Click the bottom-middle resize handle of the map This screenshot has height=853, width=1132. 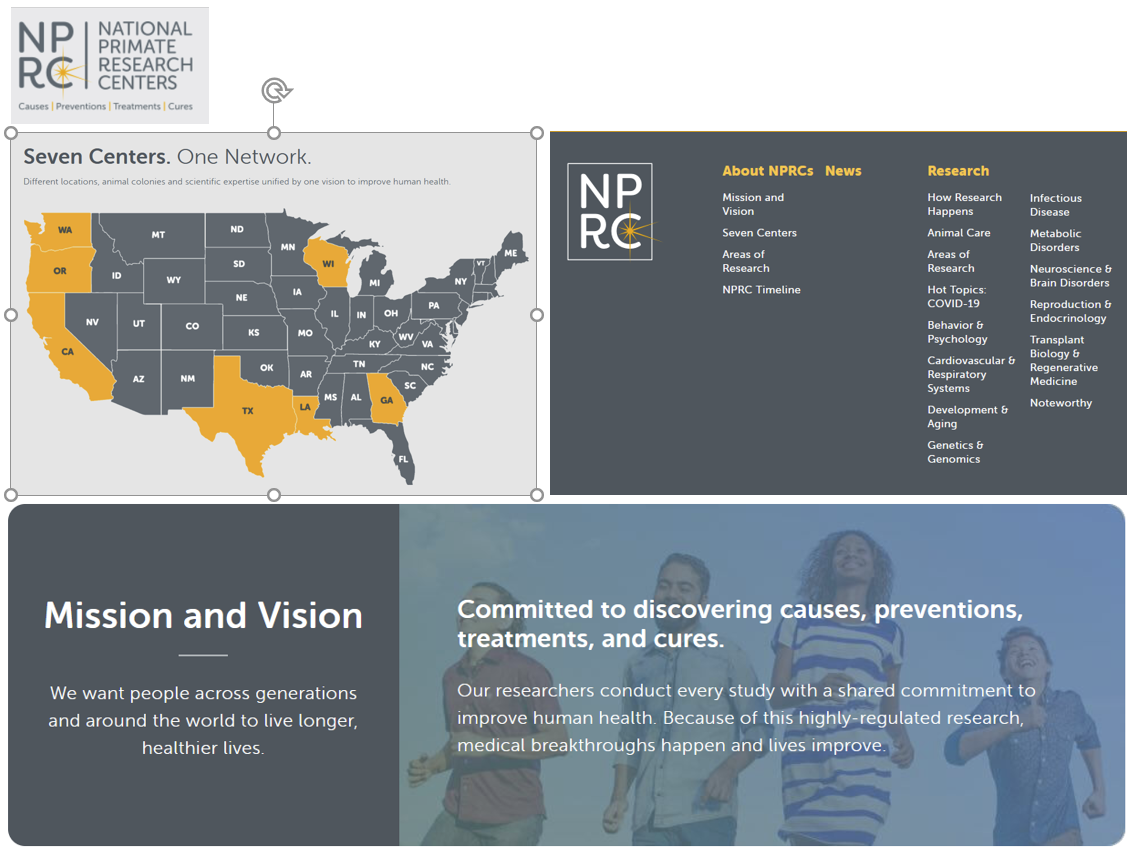tap(274, 494)
